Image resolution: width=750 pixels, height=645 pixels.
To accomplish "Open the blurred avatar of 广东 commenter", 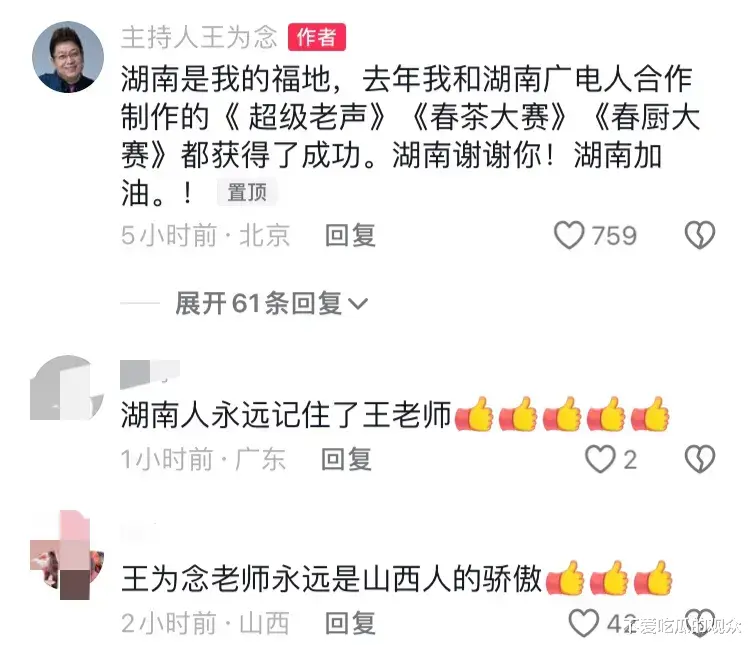I will (x=67, y=388).
